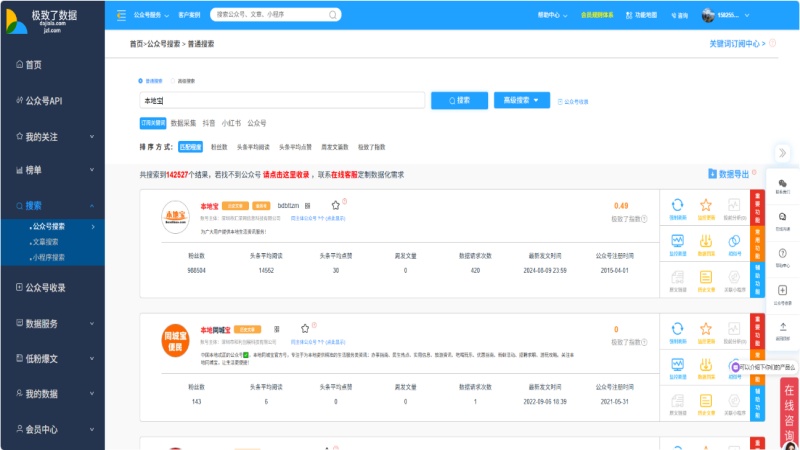Sort results by 头条平均阅读
The image size is (800, 450).
point(253,147)
